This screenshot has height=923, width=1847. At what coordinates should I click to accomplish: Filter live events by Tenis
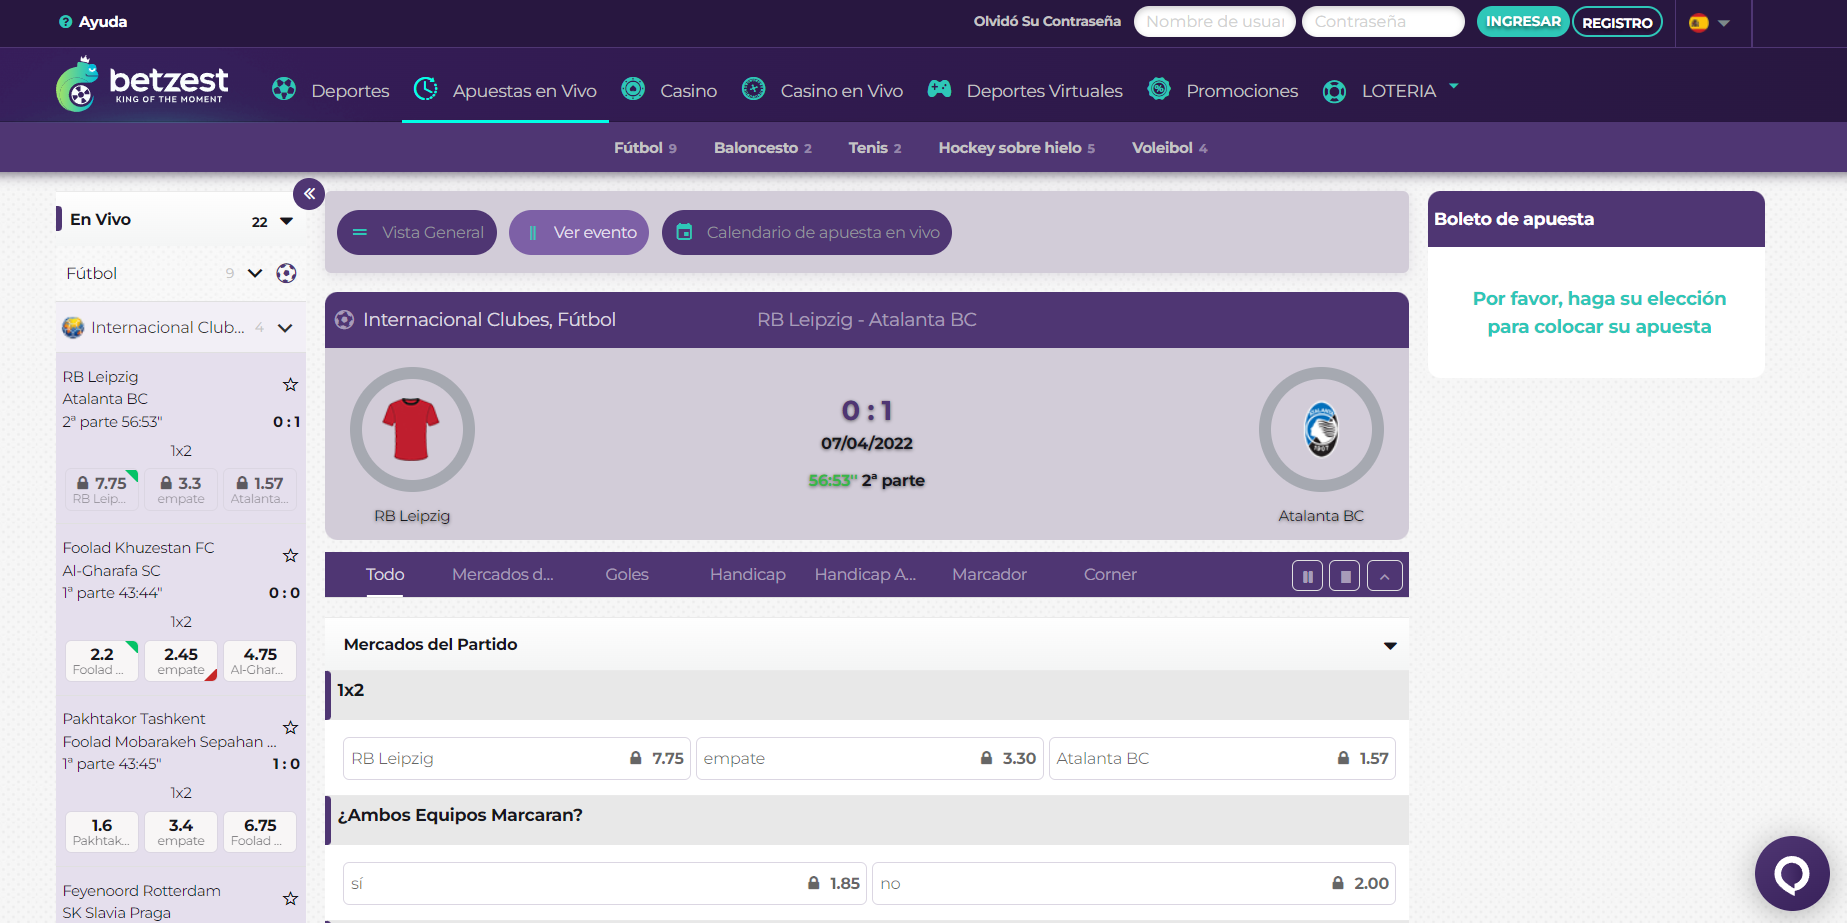click(x=875, y=148)
